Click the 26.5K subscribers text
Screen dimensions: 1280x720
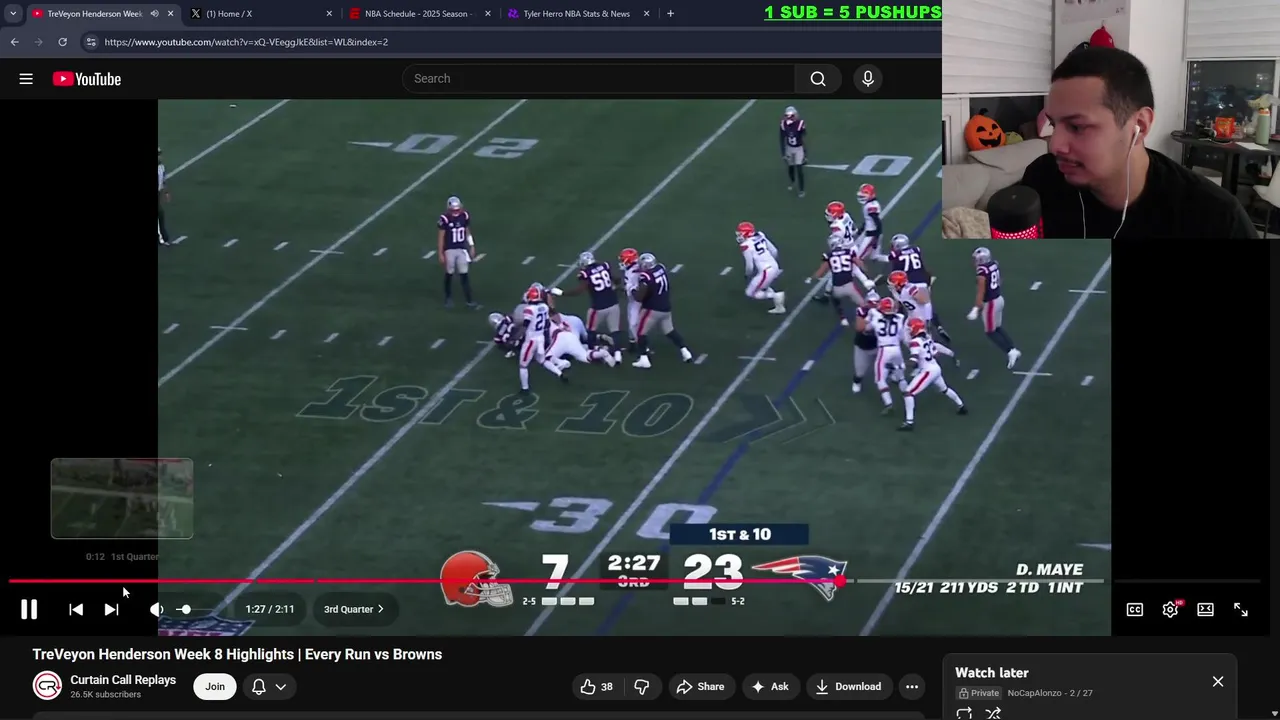(x=105, y=695)
